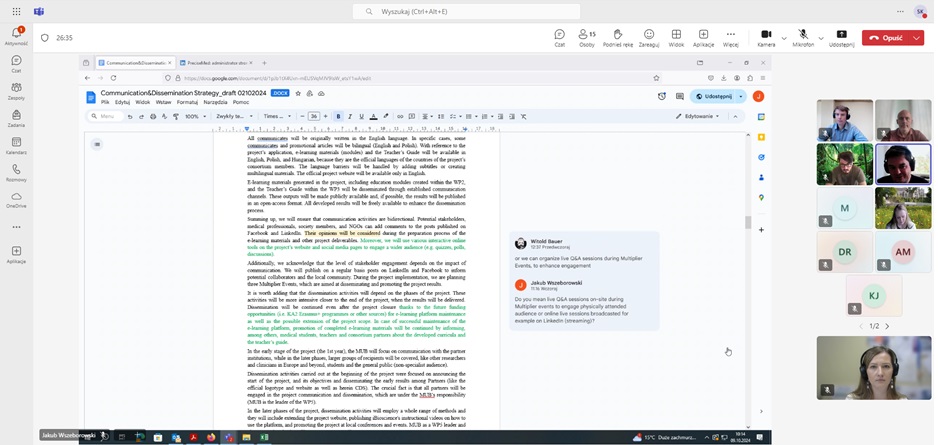The image size is (938, 445).
Task: Raise hand with Podnieś rękę
Action: 617,37
